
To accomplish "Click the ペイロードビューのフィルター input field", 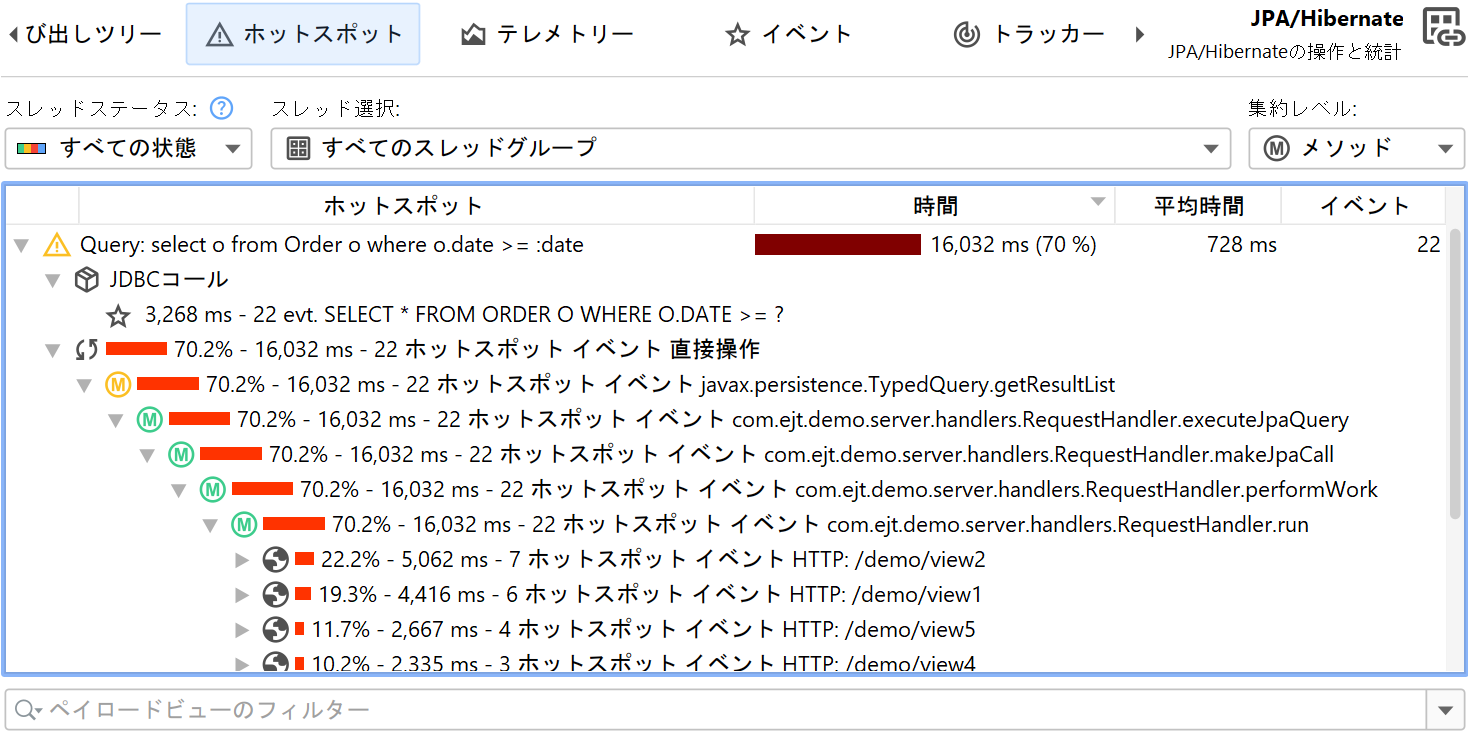I will pos(715,710).
